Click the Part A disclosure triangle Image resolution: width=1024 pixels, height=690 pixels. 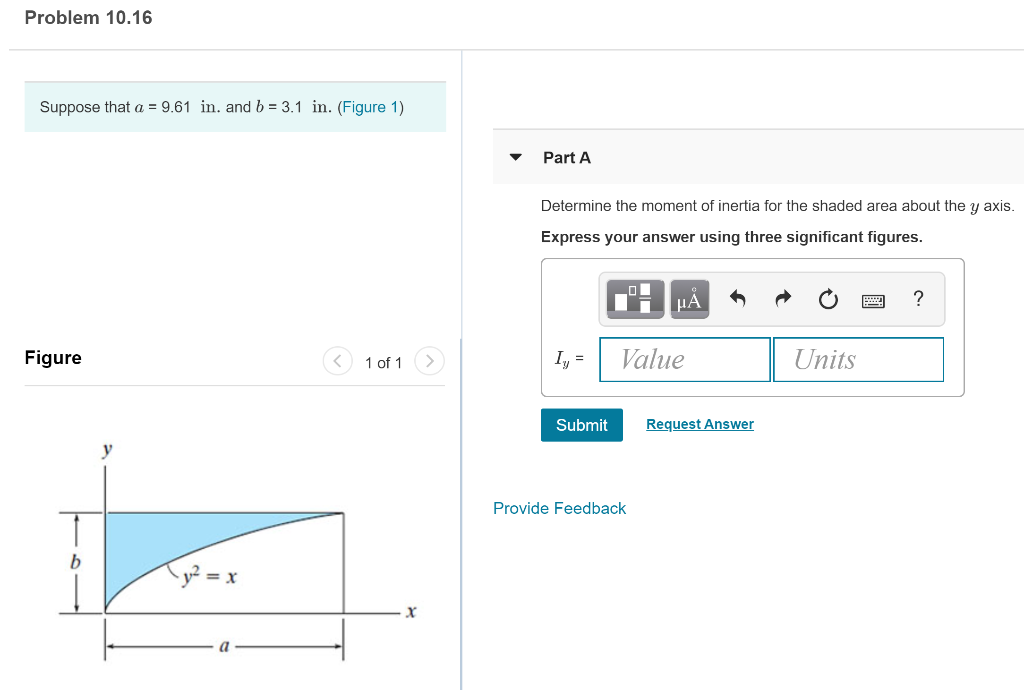pyautogui.click(x=514, y=157)
